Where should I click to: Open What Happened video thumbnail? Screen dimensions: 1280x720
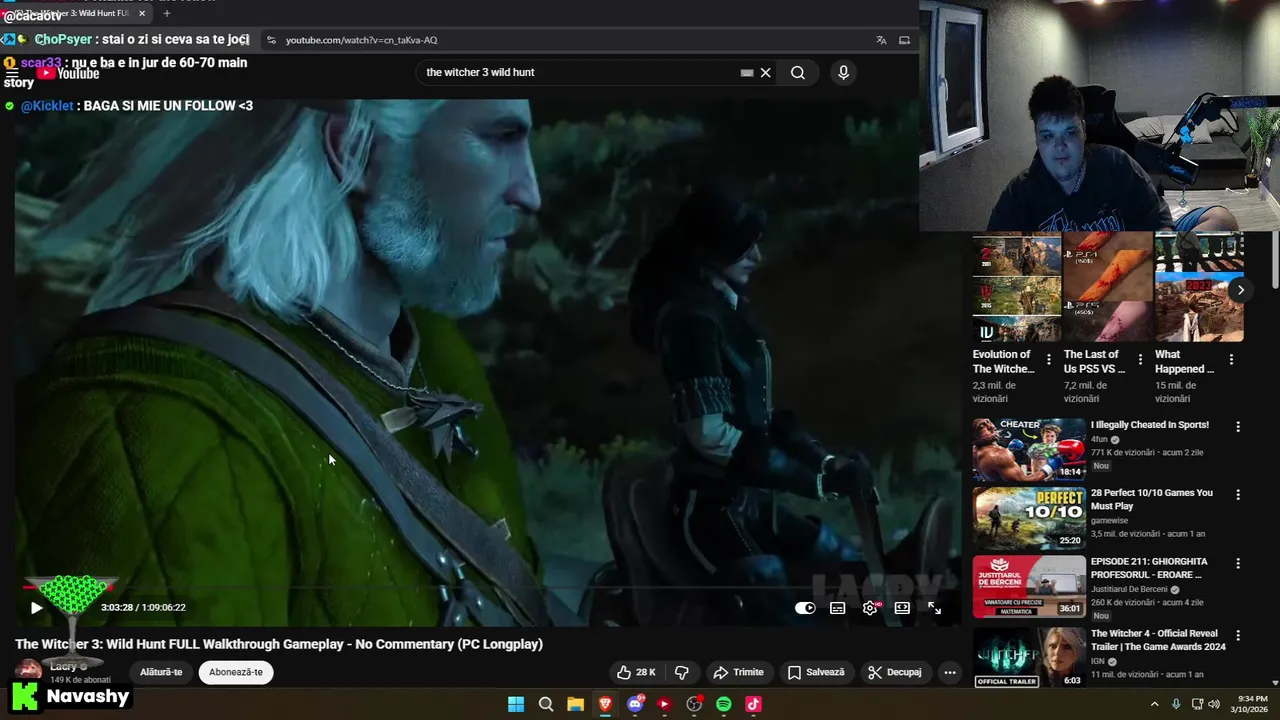point(1199,287)
